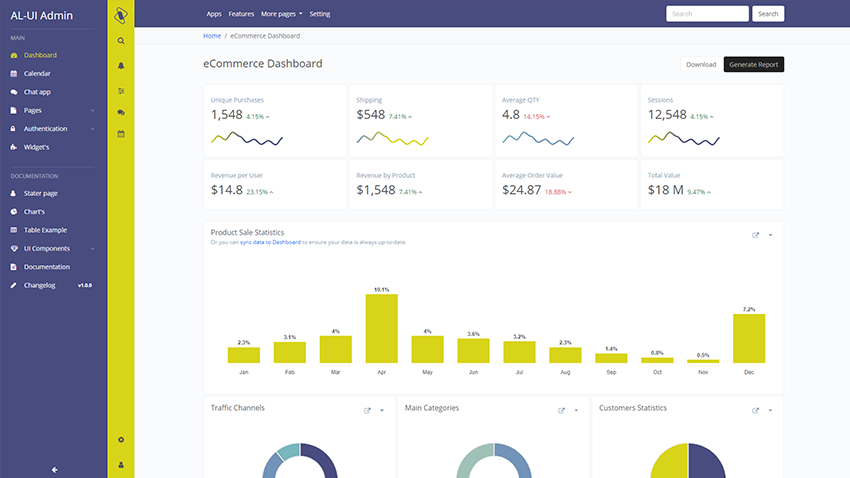This screenshot has width=850, height=478.
Task: Open Product Sale Statistics in external view
Action: click(x=755, y=235)
